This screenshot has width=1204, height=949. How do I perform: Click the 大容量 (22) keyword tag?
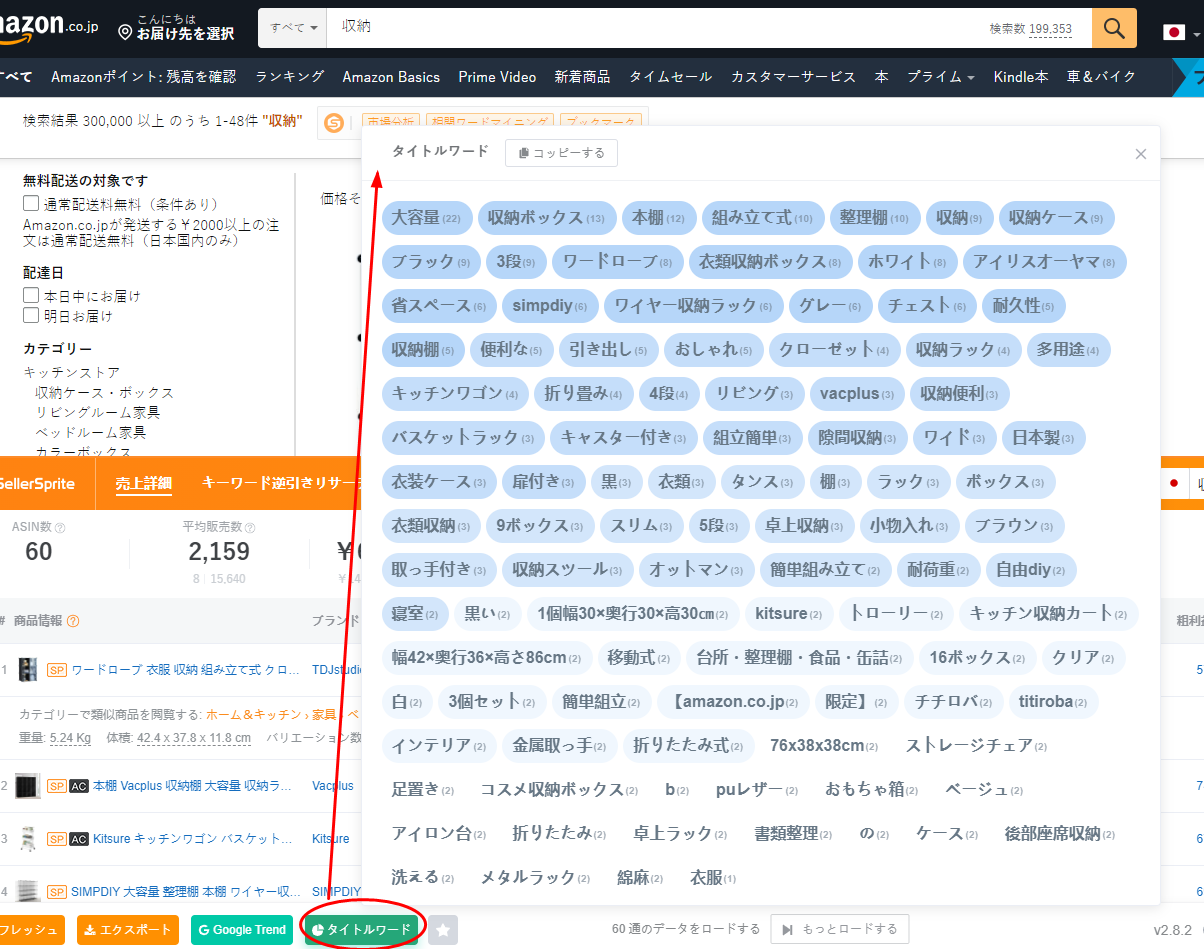426,218
